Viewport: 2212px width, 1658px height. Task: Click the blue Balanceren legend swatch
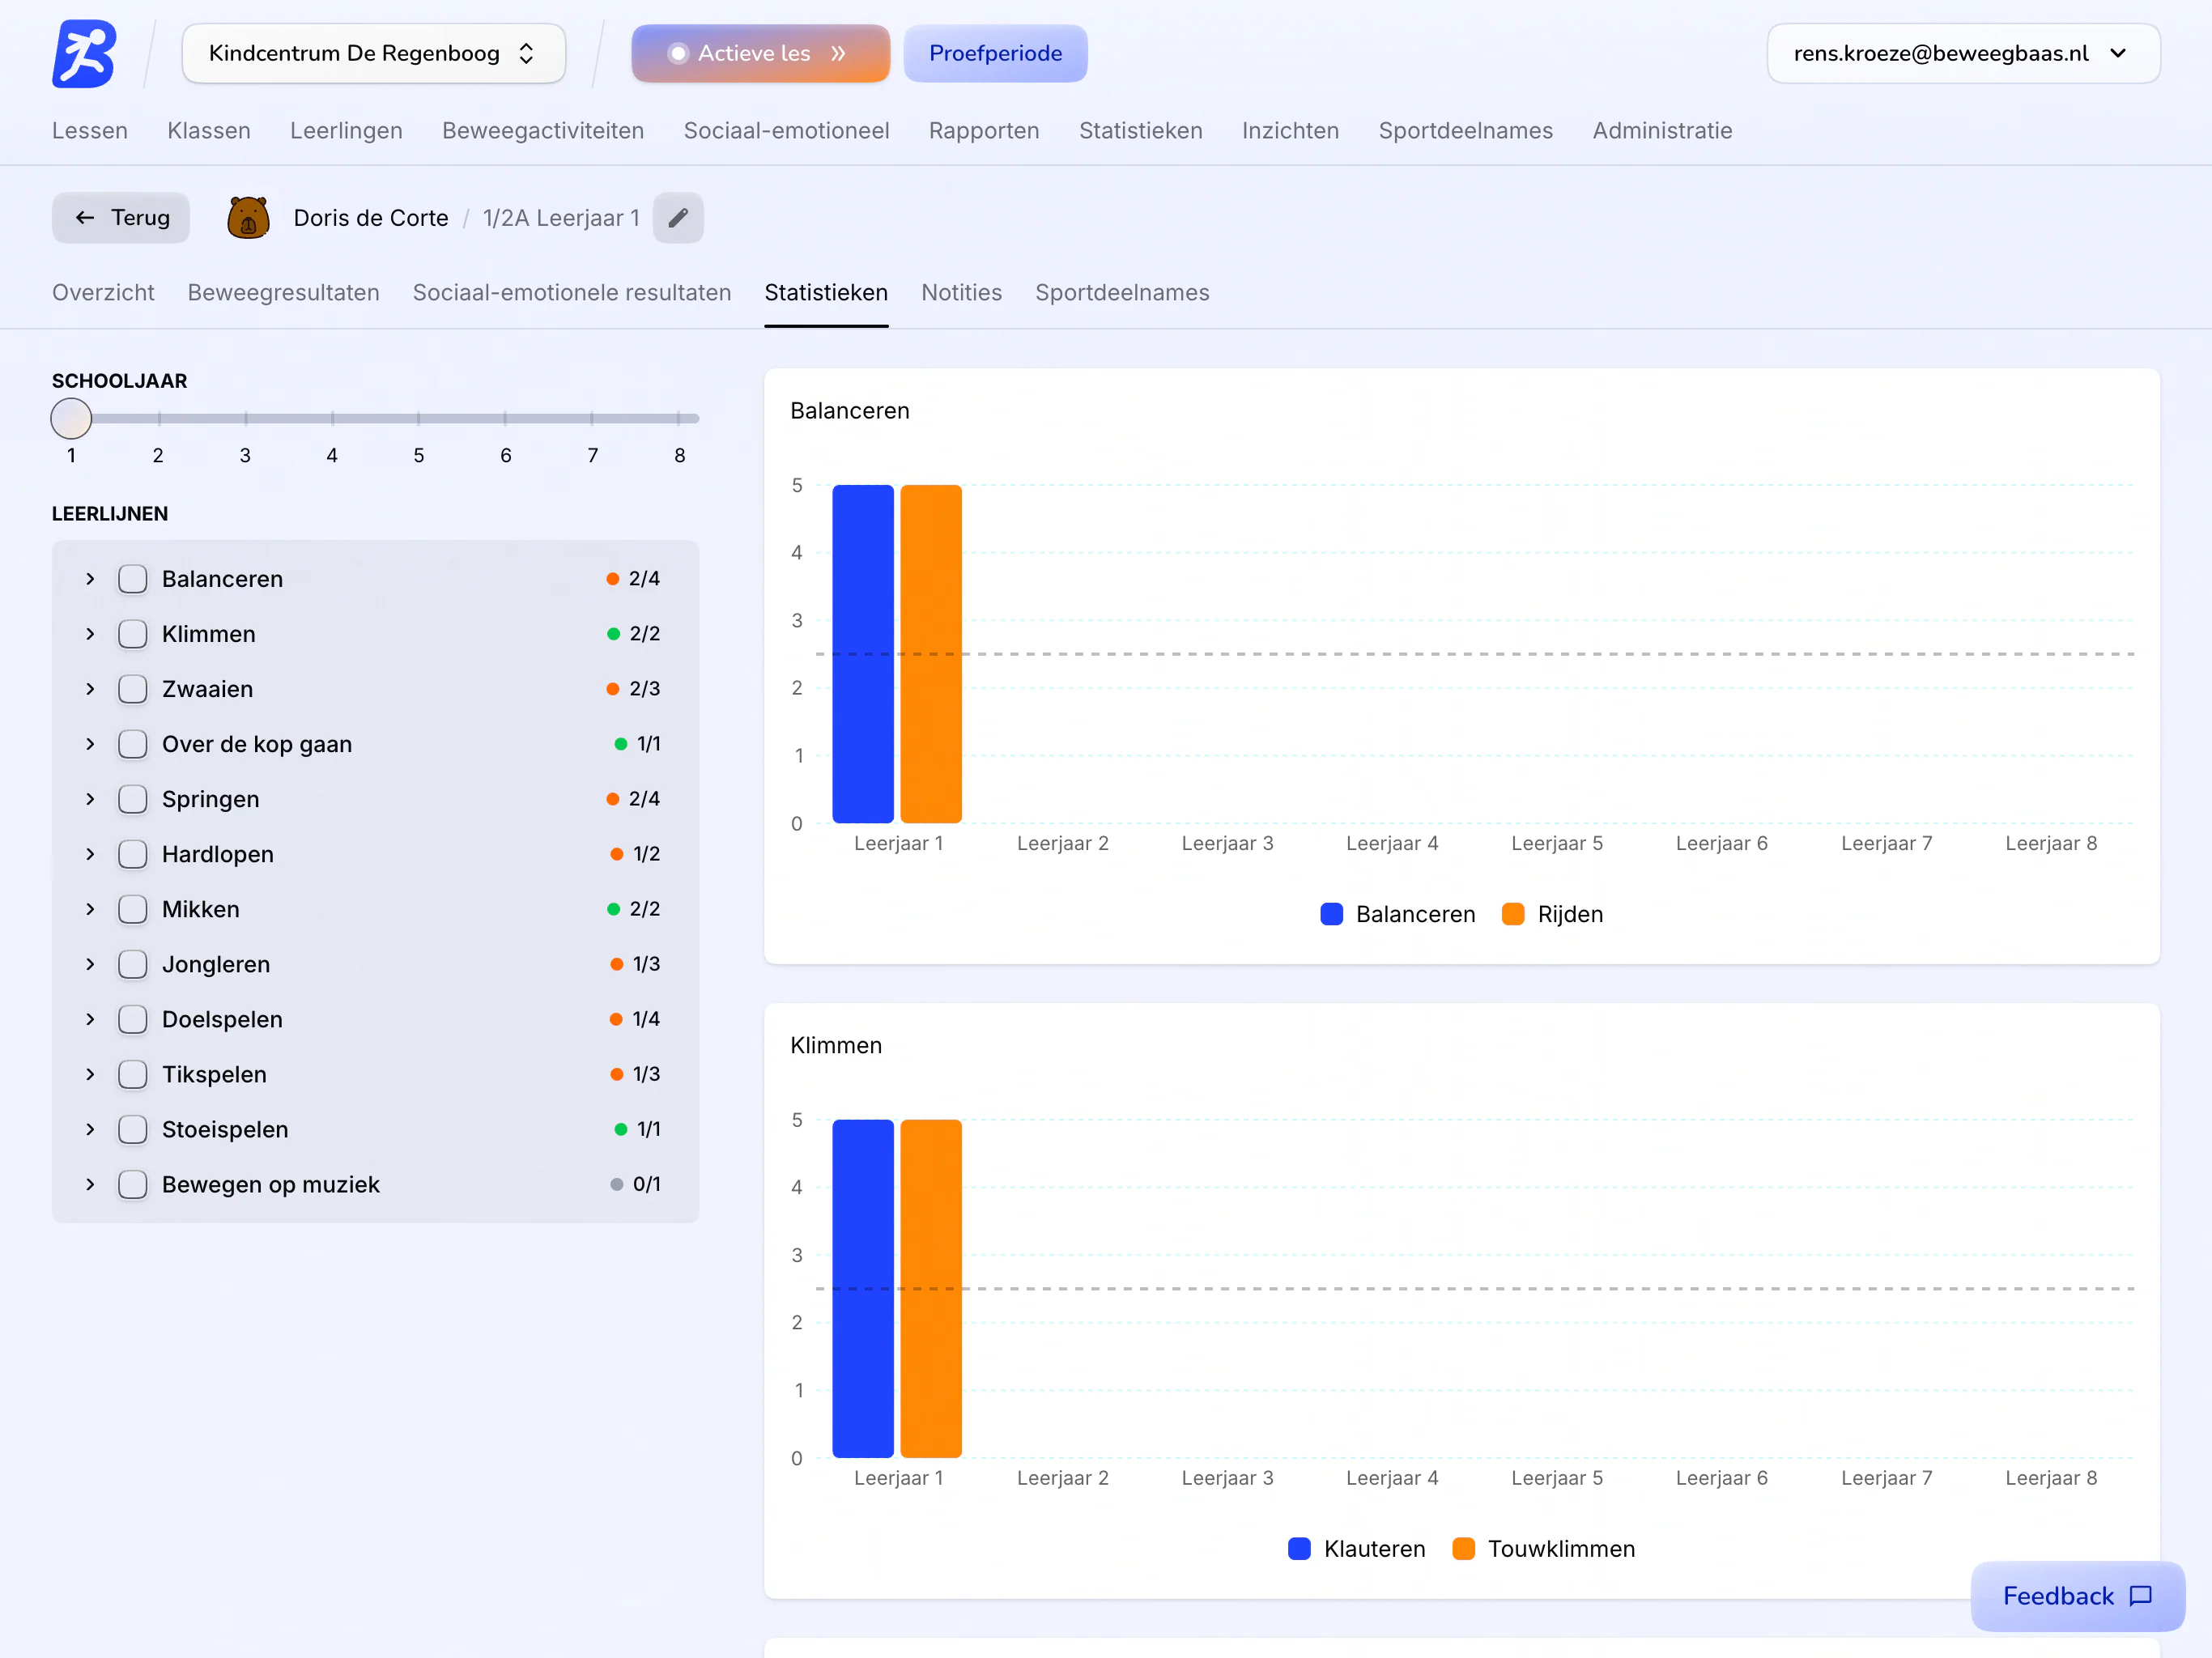click(1331, 914)
